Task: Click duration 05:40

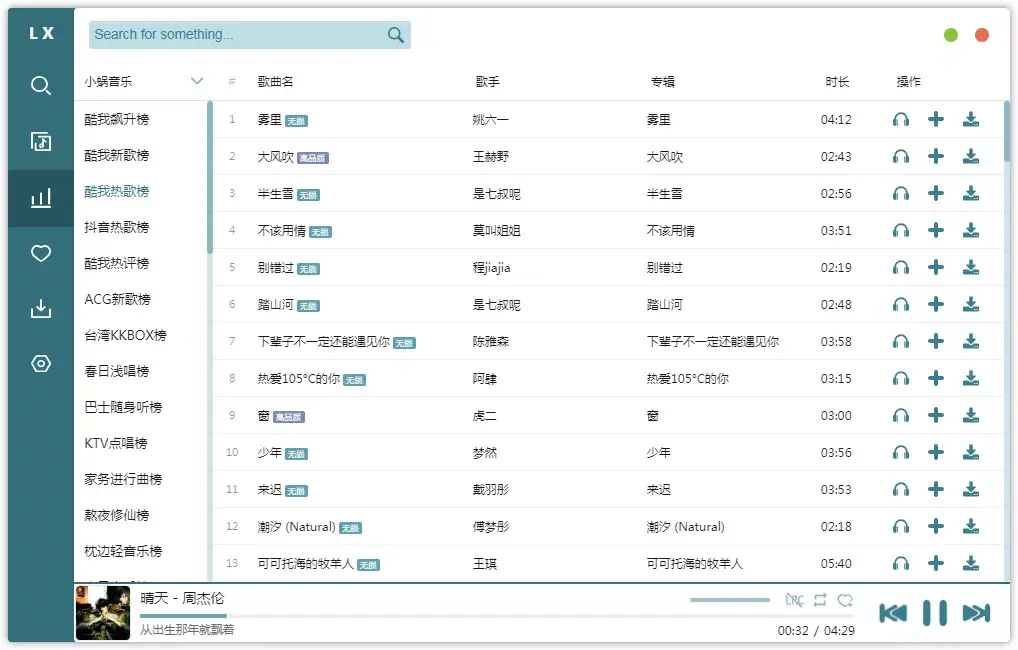Action: click(836, 564)
